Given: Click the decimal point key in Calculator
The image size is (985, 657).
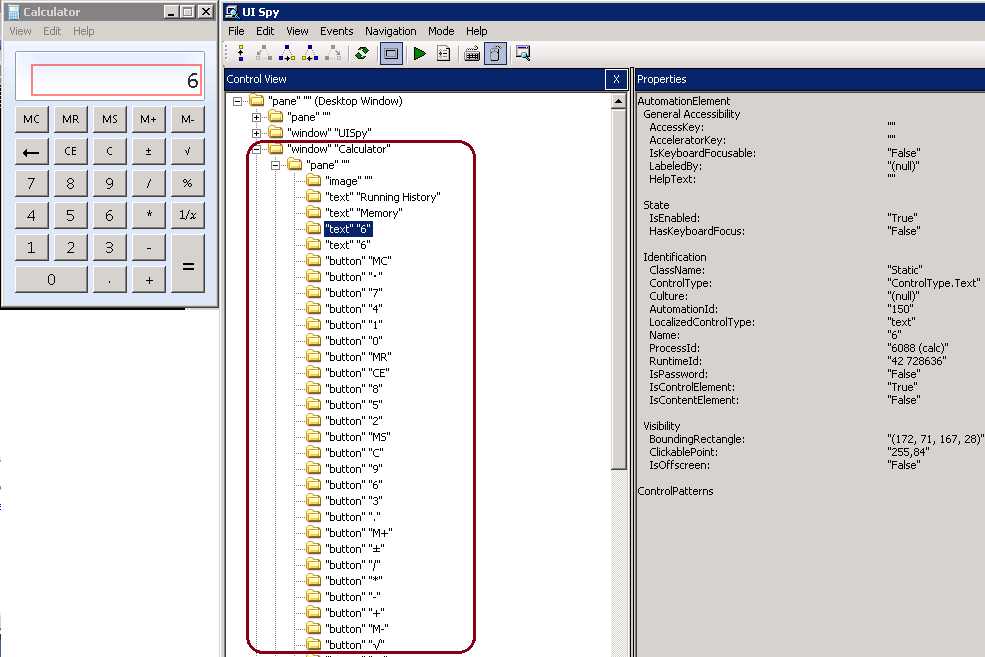Looking at the screenshot, I should pyautogui.click(x=109, y=280).
